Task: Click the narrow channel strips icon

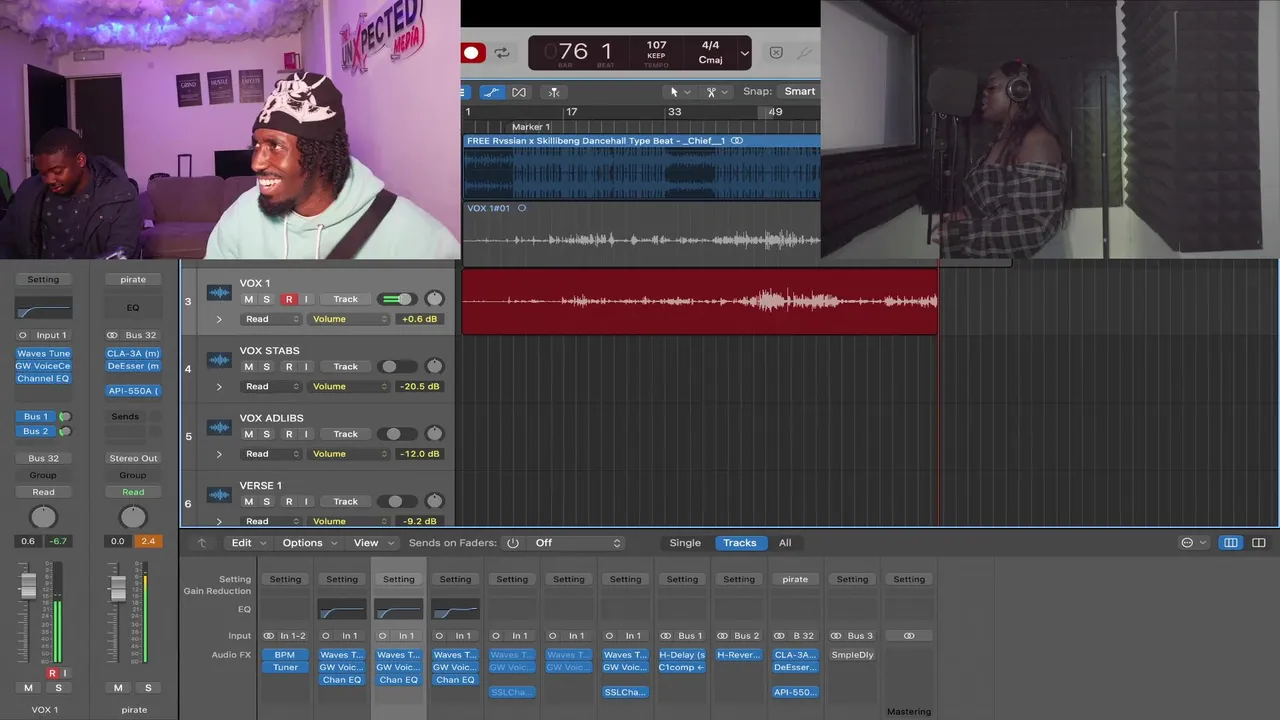Action: (x=1230, y=543)
